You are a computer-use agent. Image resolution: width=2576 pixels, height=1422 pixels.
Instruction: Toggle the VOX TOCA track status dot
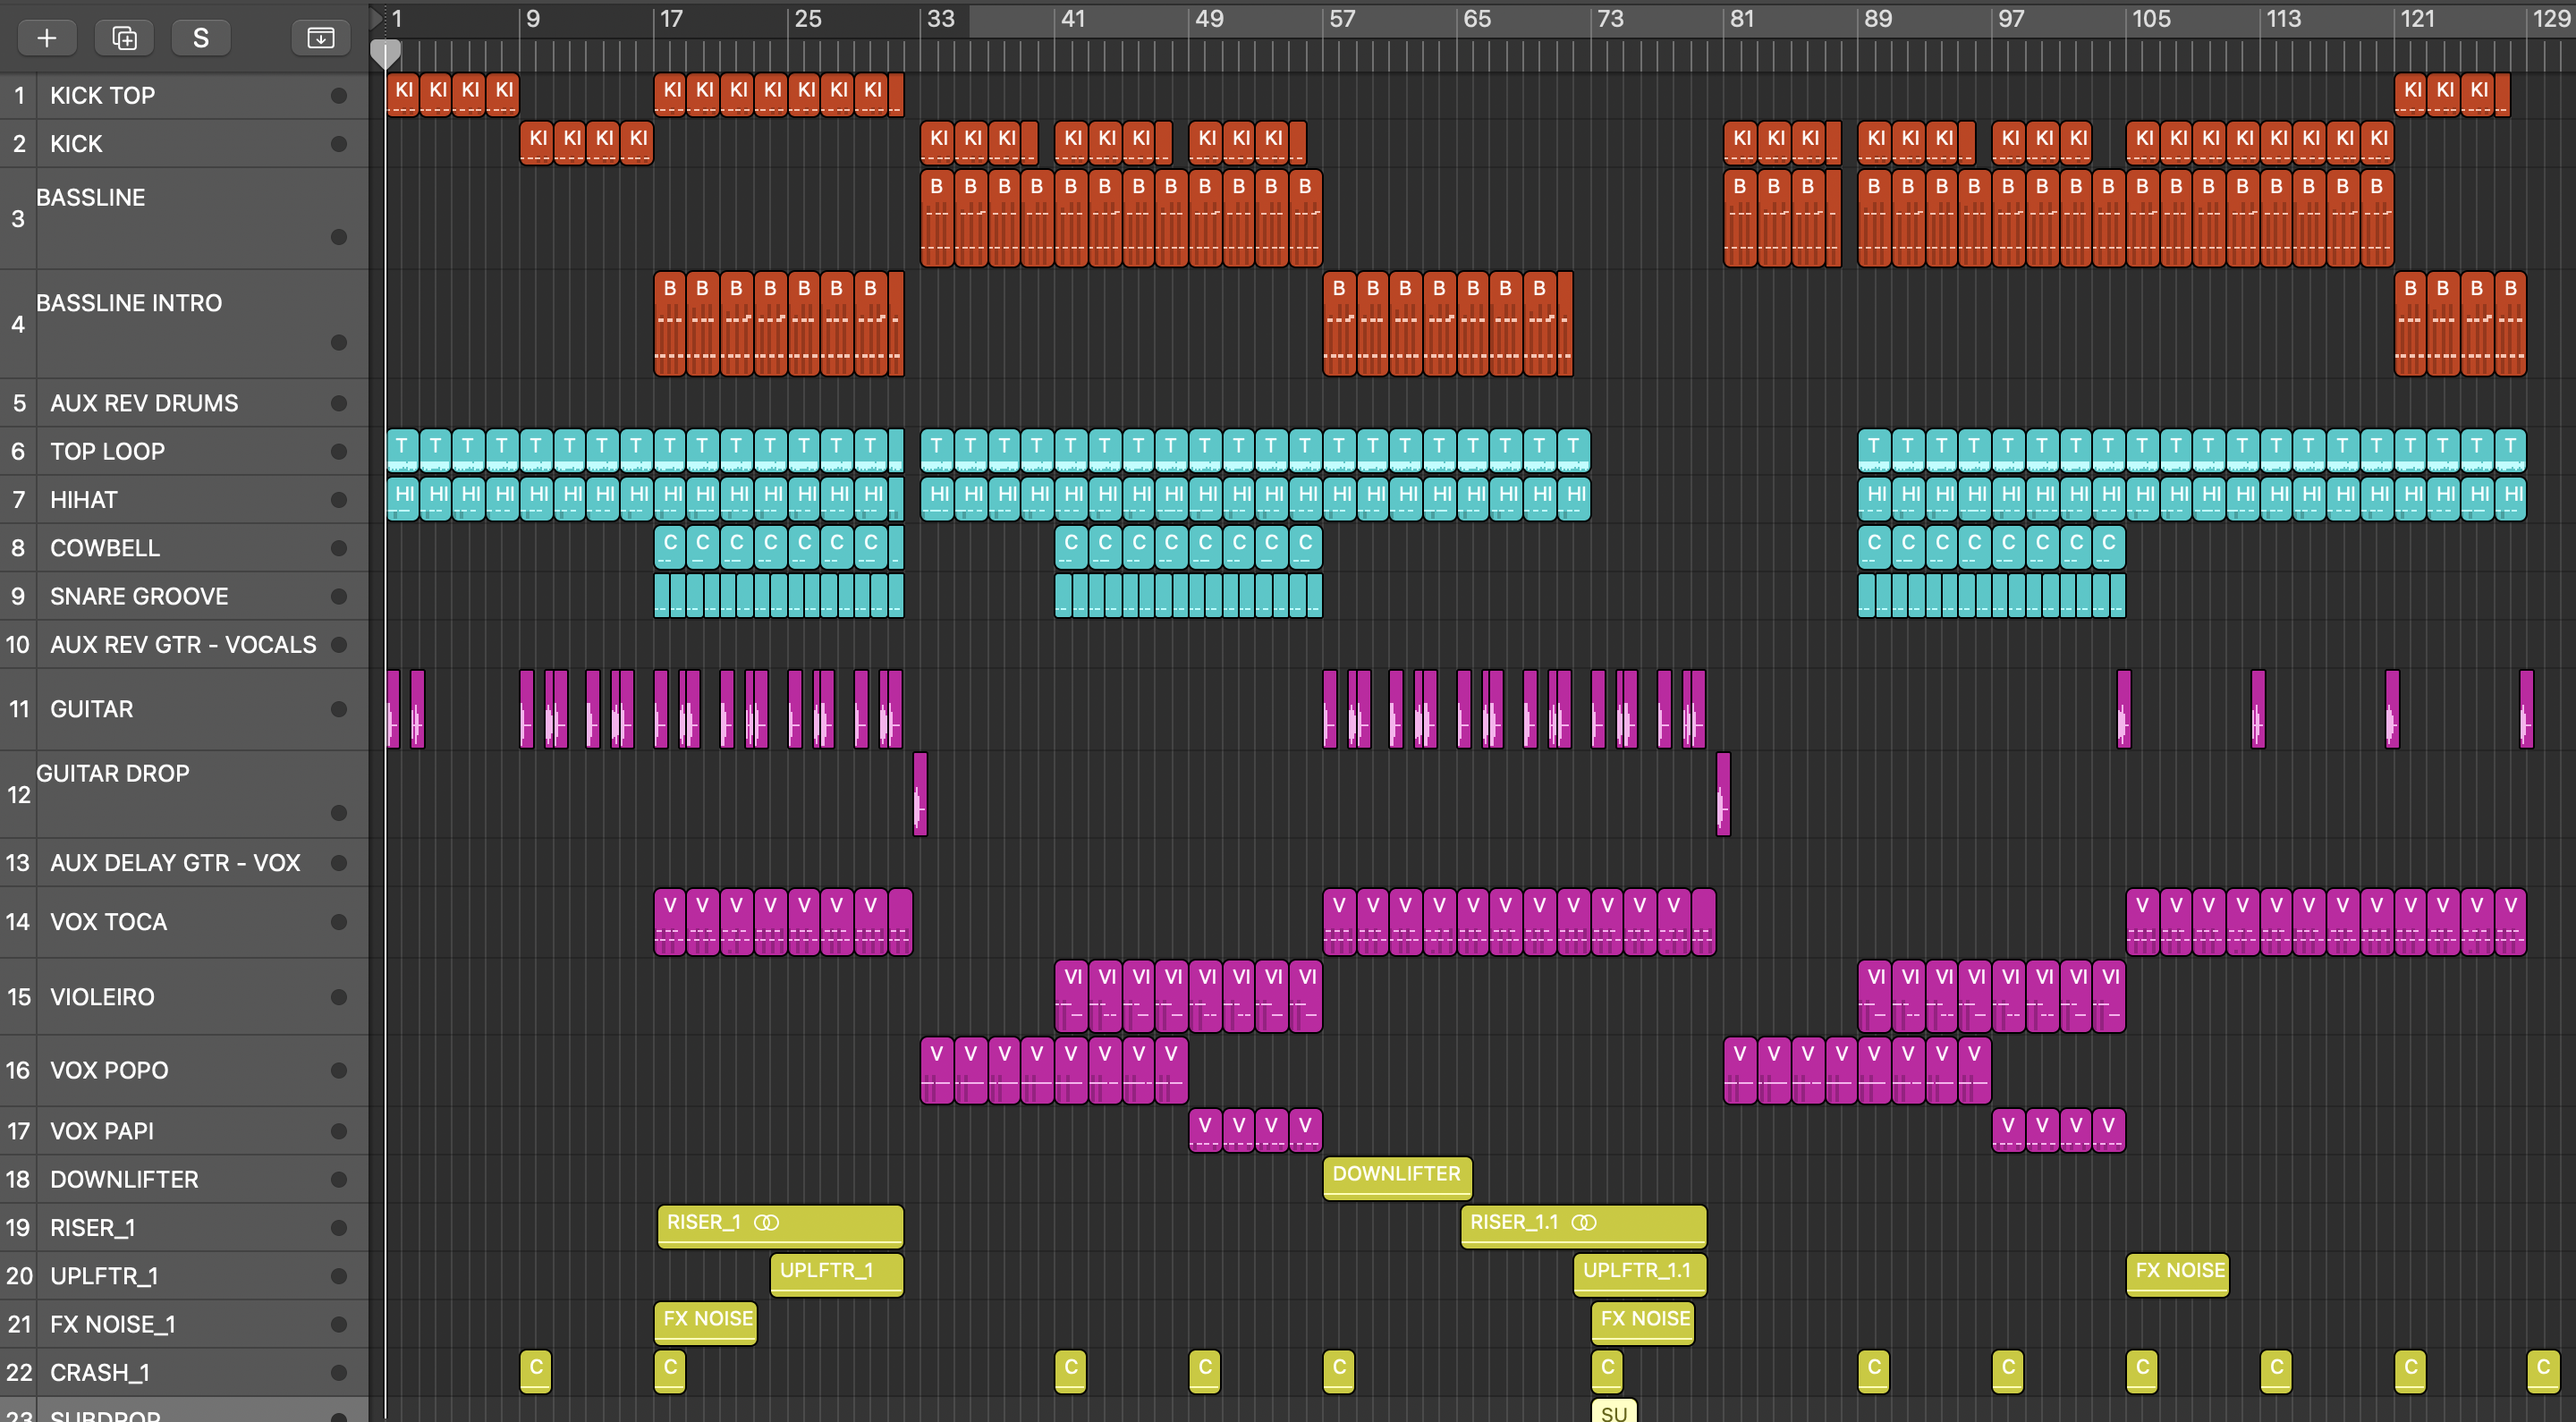[339, 922]
